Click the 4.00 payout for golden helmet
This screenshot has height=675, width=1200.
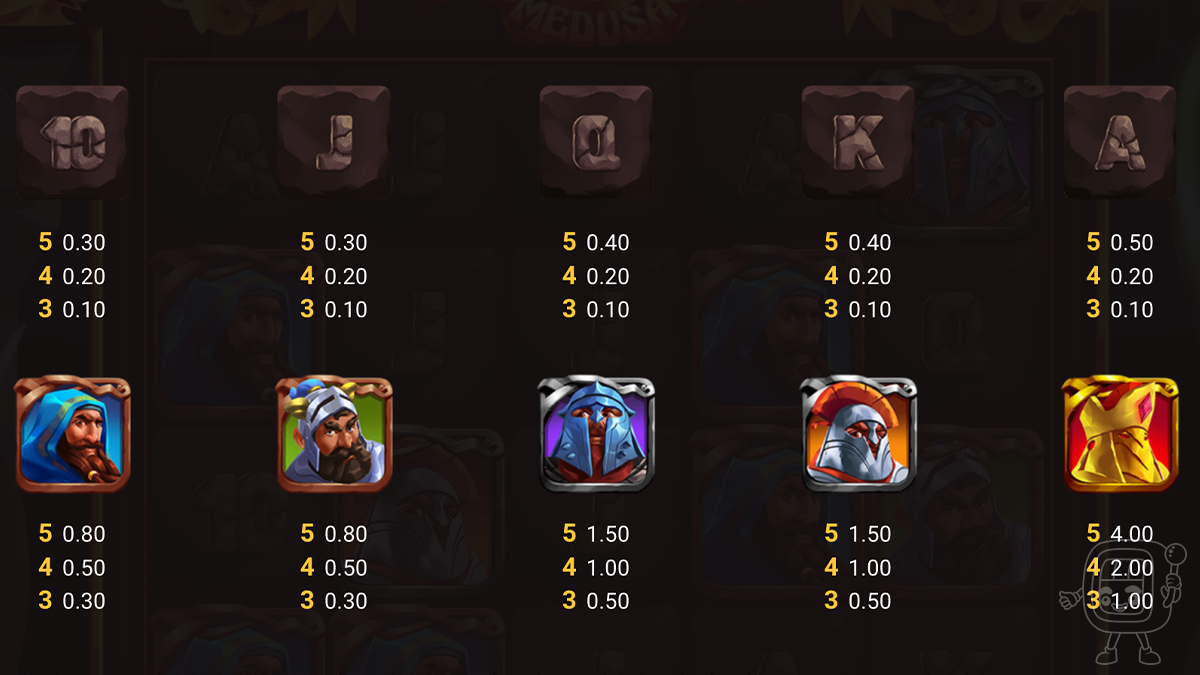(x=1132, y=534)
